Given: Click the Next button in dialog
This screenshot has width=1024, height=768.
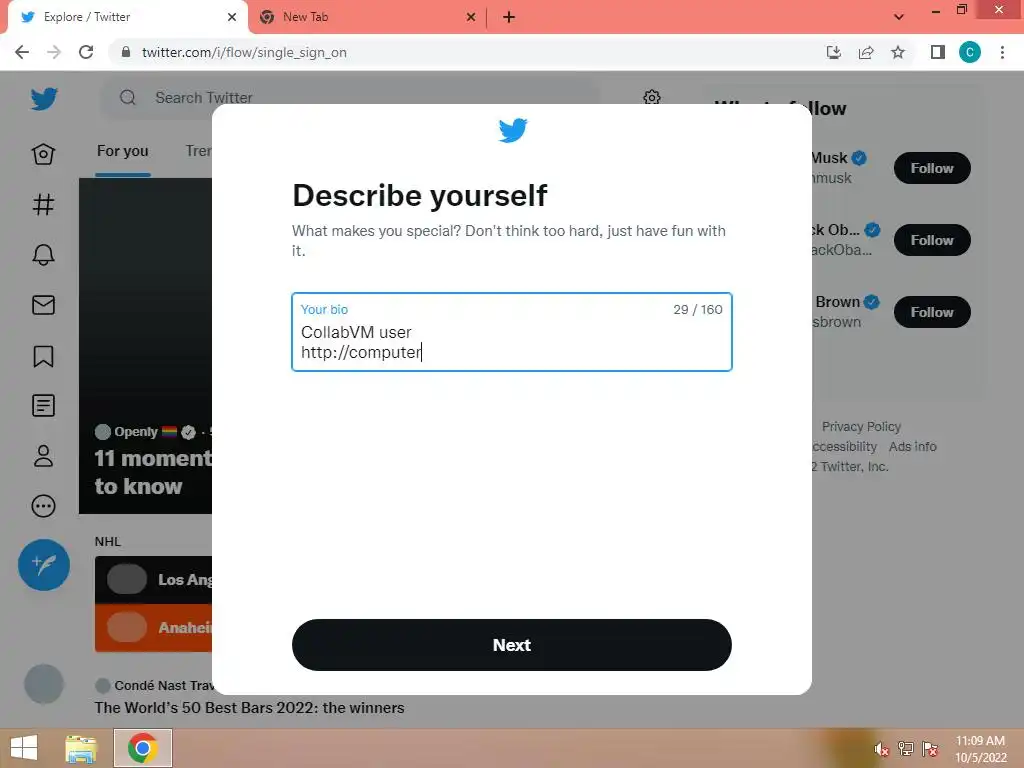Looking at the screenshot, I should coord(511,645).
